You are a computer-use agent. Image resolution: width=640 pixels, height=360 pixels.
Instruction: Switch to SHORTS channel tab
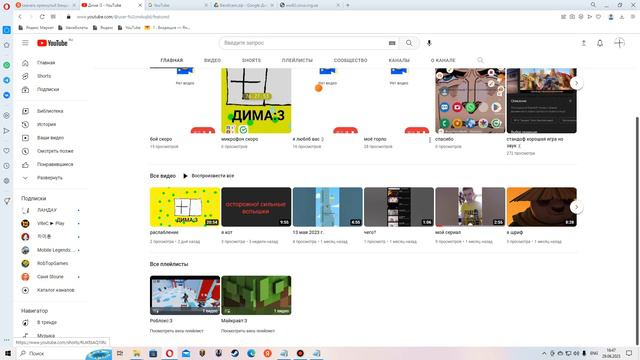click(x=251, y=60)
